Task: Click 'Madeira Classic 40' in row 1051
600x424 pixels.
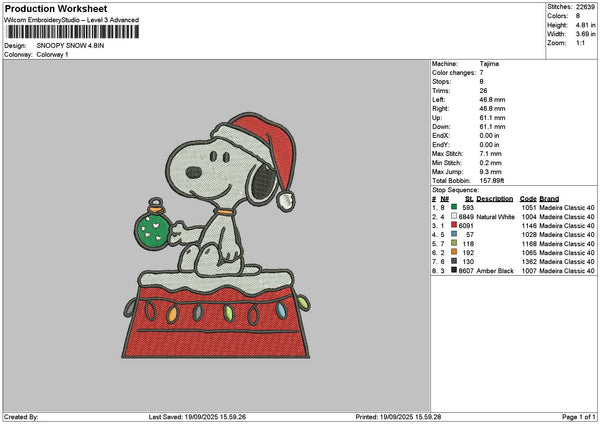Action: pyautogui.click(x=567, y=208)
